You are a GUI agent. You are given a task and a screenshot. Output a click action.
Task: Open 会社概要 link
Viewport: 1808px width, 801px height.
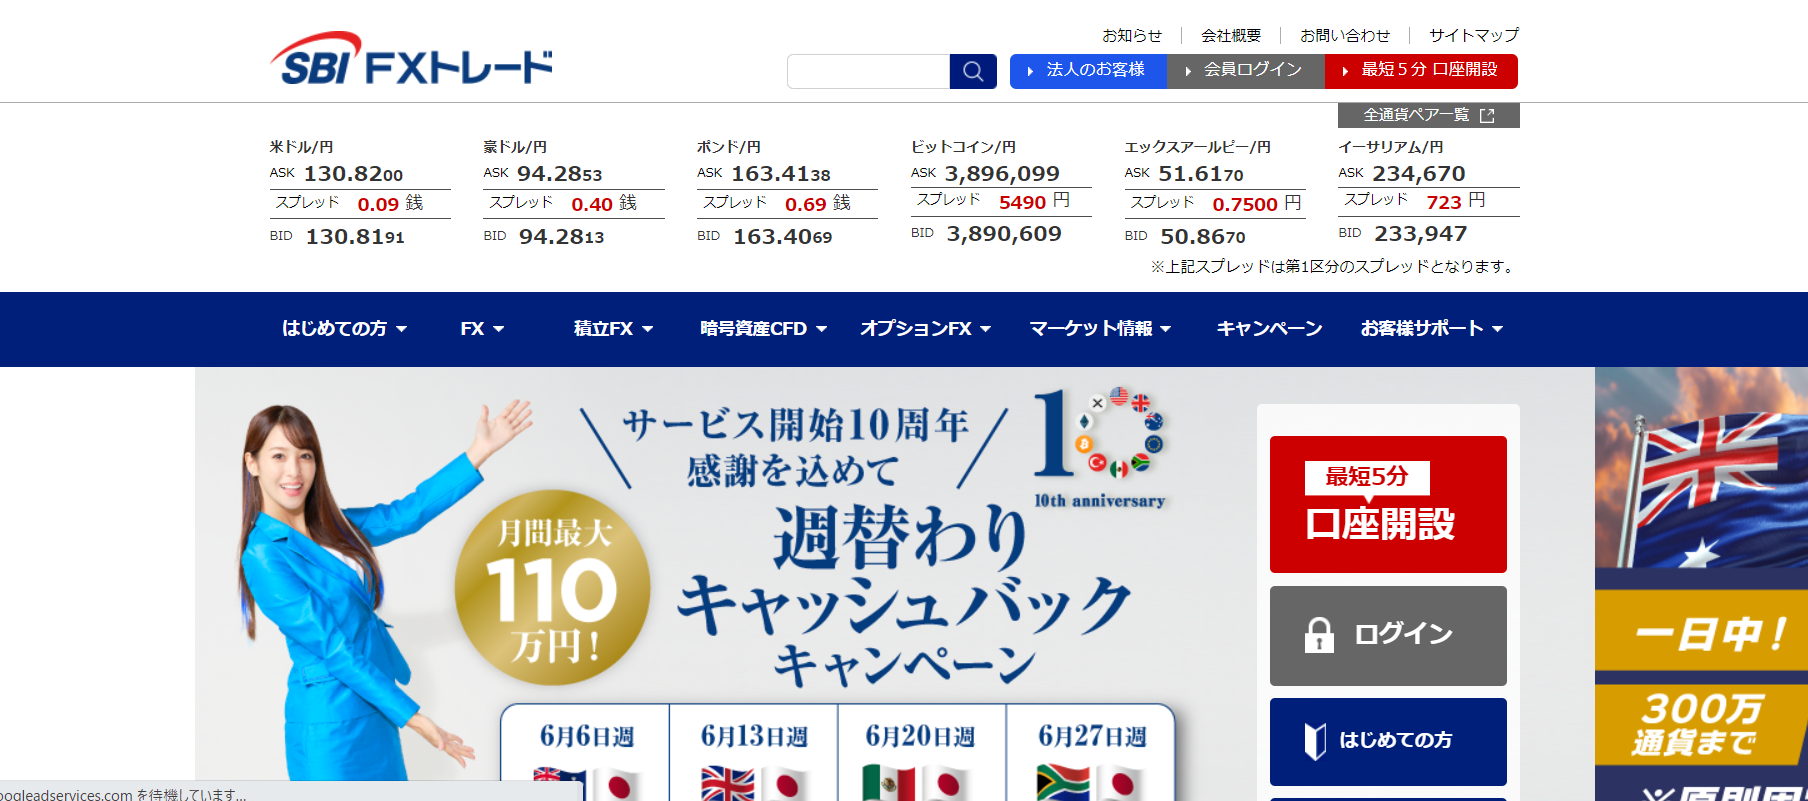(1231, 35)
